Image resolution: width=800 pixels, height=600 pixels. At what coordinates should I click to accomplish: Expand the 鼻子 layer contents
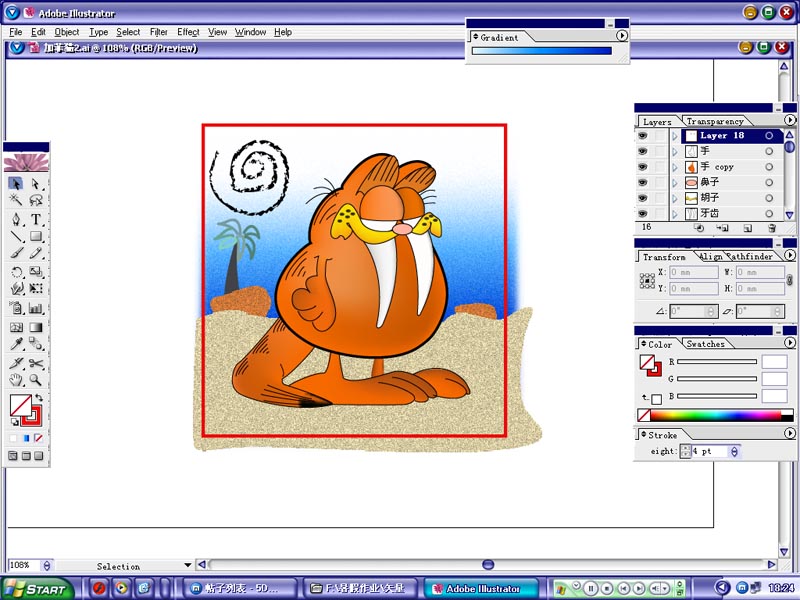click(x=675, y=183)
